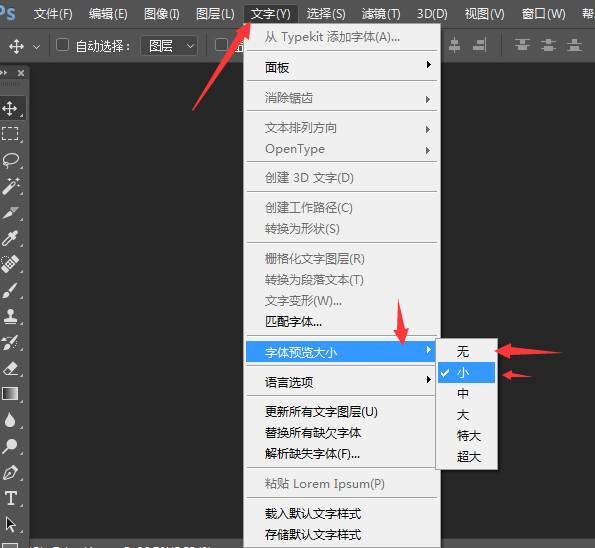
Task: Select the Gradient tool swatch
Action: (10, 394)
